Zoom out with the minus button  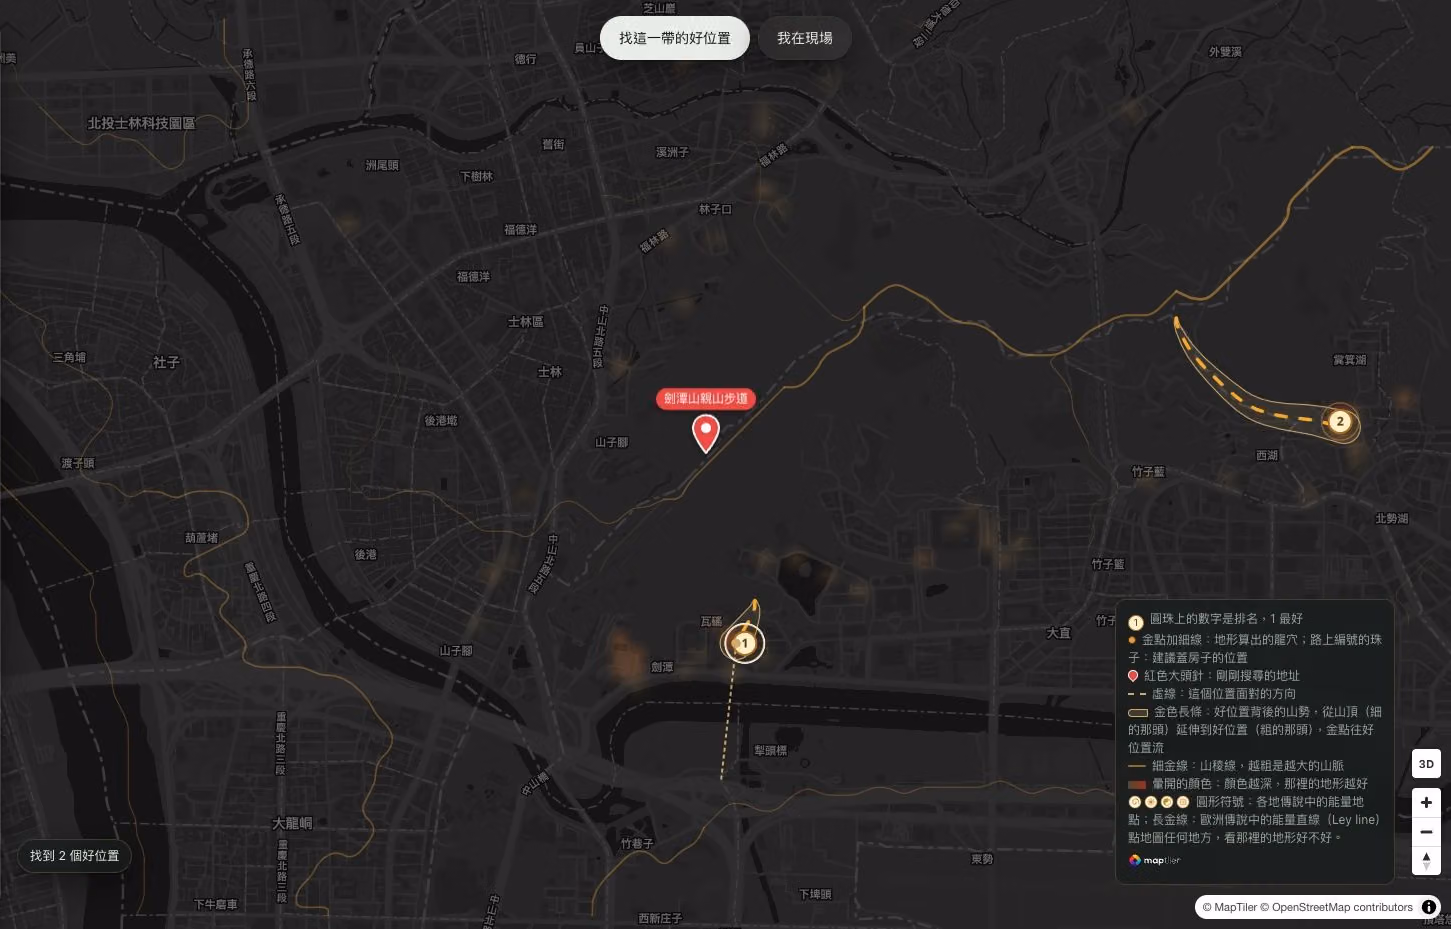pyautogui.click(x=1426, y=832)
